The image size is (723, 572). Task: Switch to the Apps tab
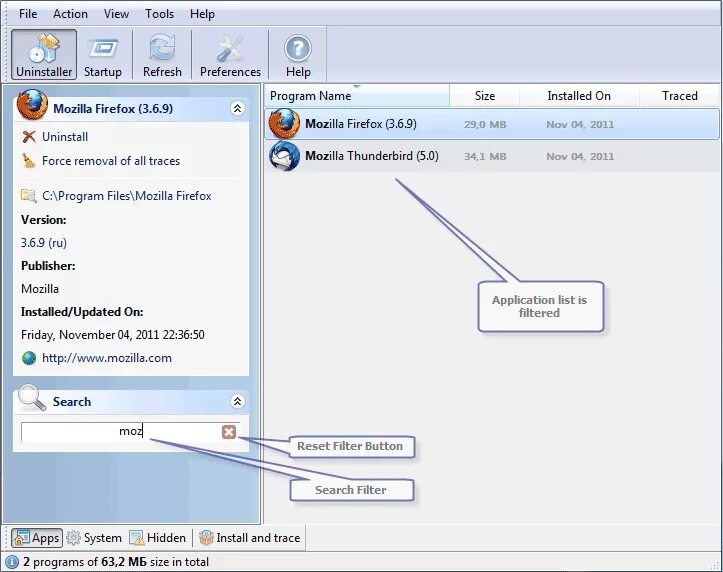[37, 538]
